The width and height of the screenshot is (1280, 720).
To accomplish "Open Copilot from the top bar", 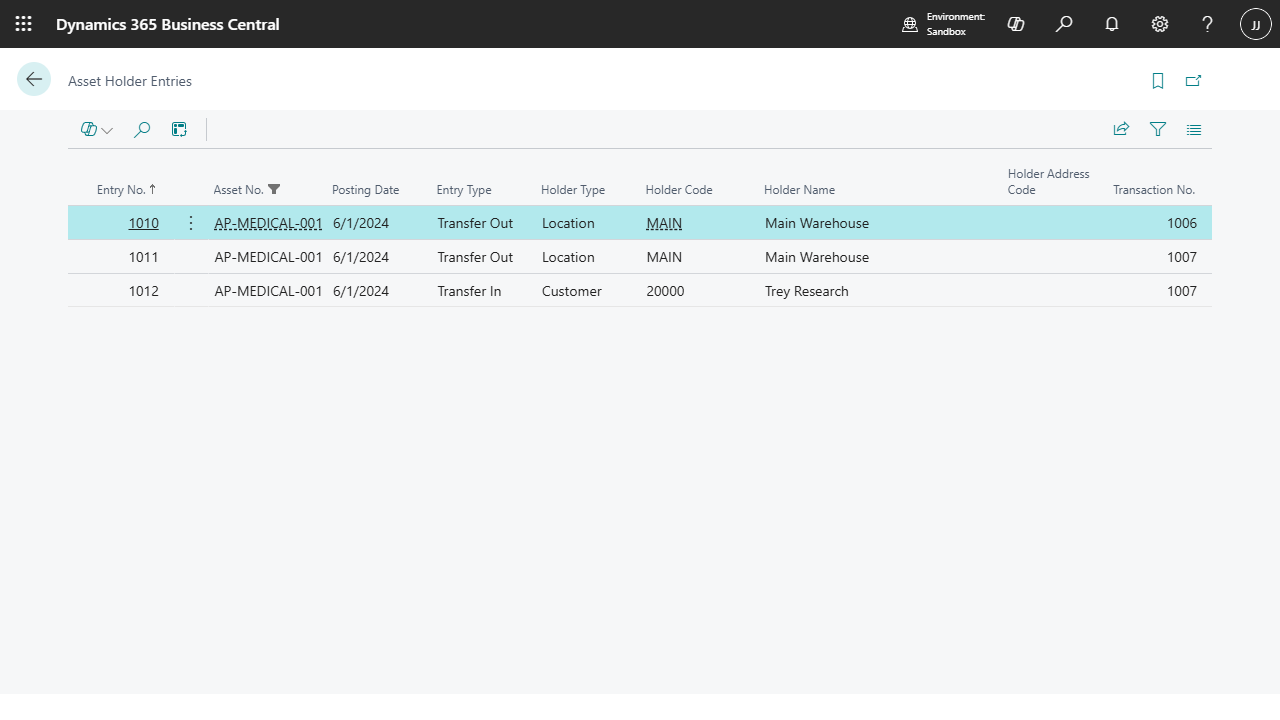I will pyautogui.click(x=1016, y=24).
